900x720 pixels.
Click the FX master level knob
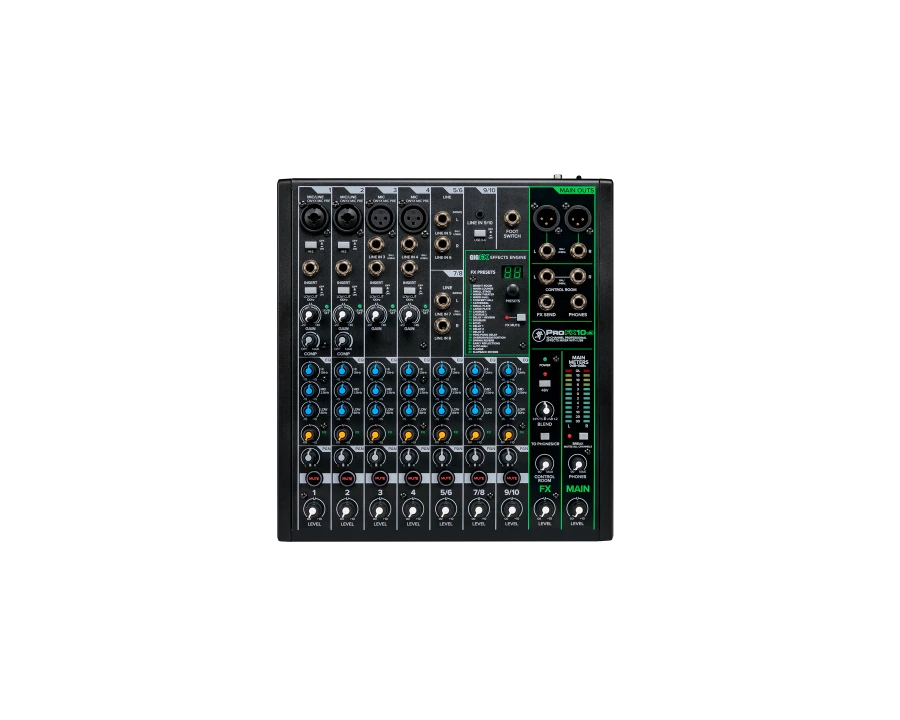click(545, 510)
